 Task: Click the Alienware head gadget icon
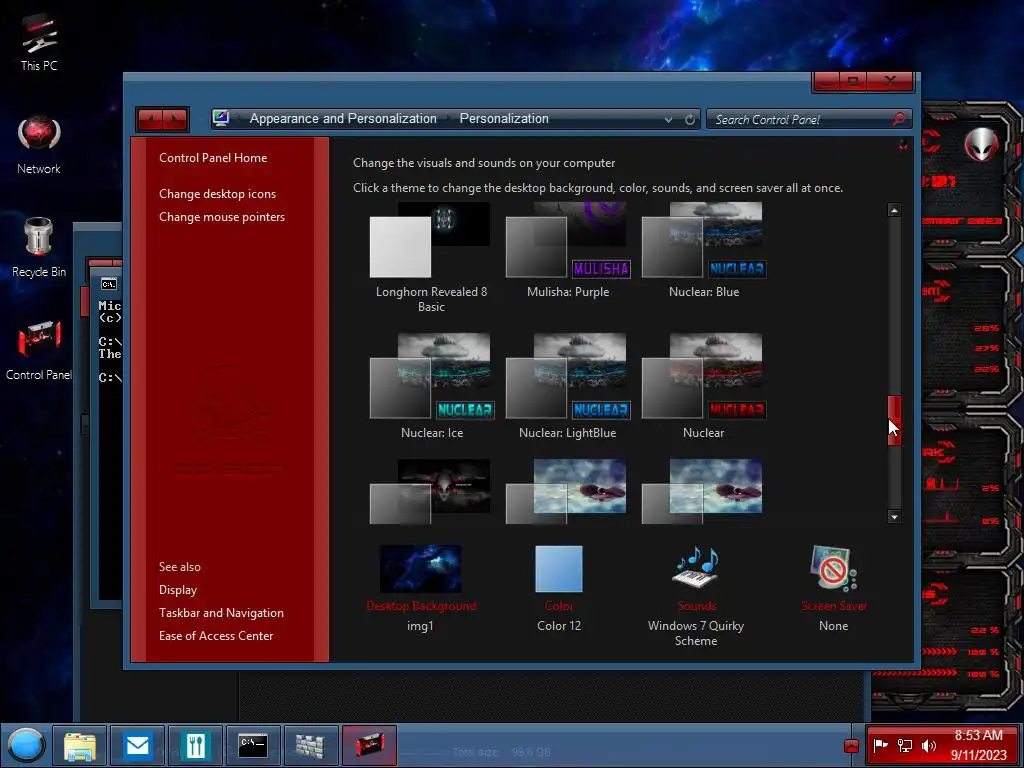click(x=982, y=144)
